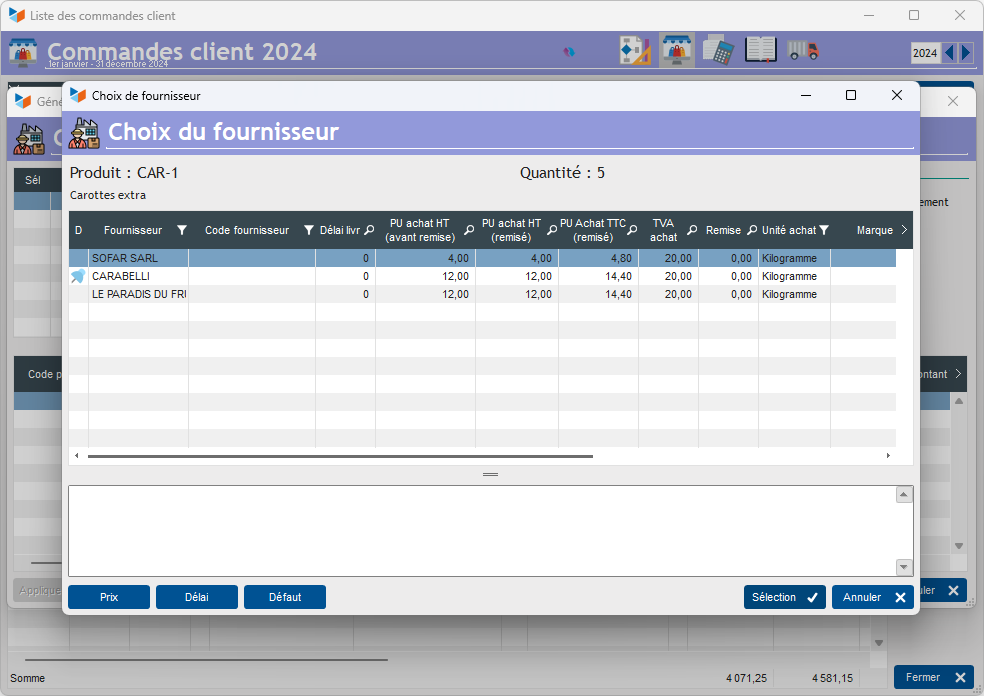Click the Remise column search icon

[x=751, y=230]
